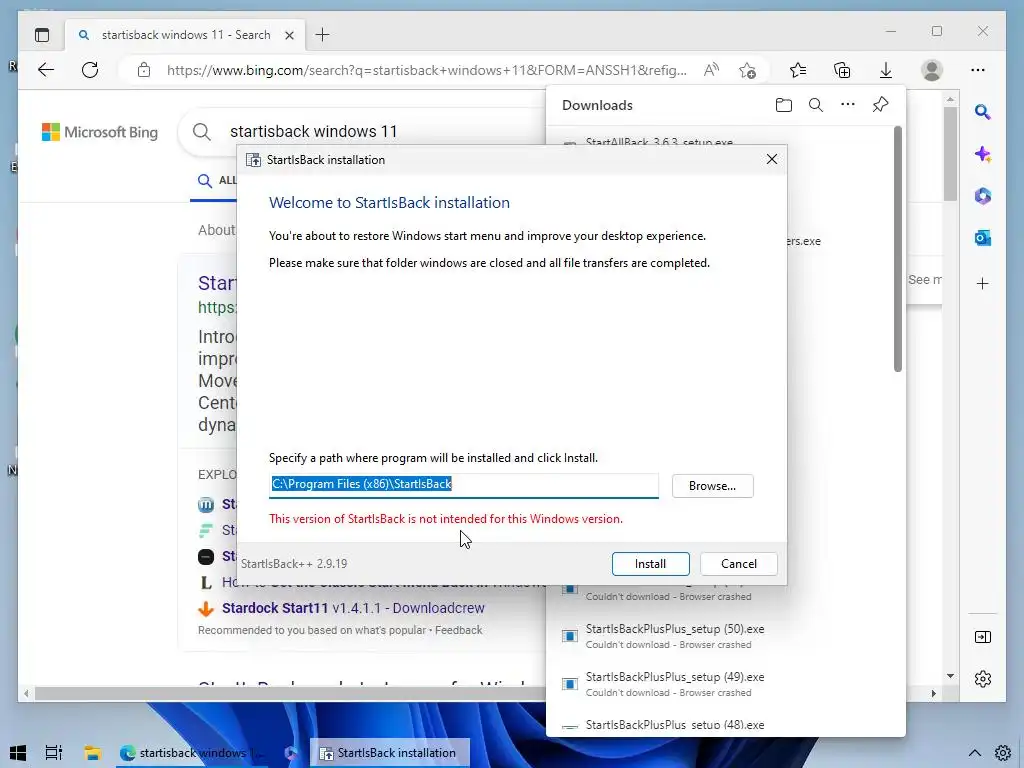The height and width of the screenshot is (768, 1024).
Task: Close the startisback search tab
Action: coord(290,35)
